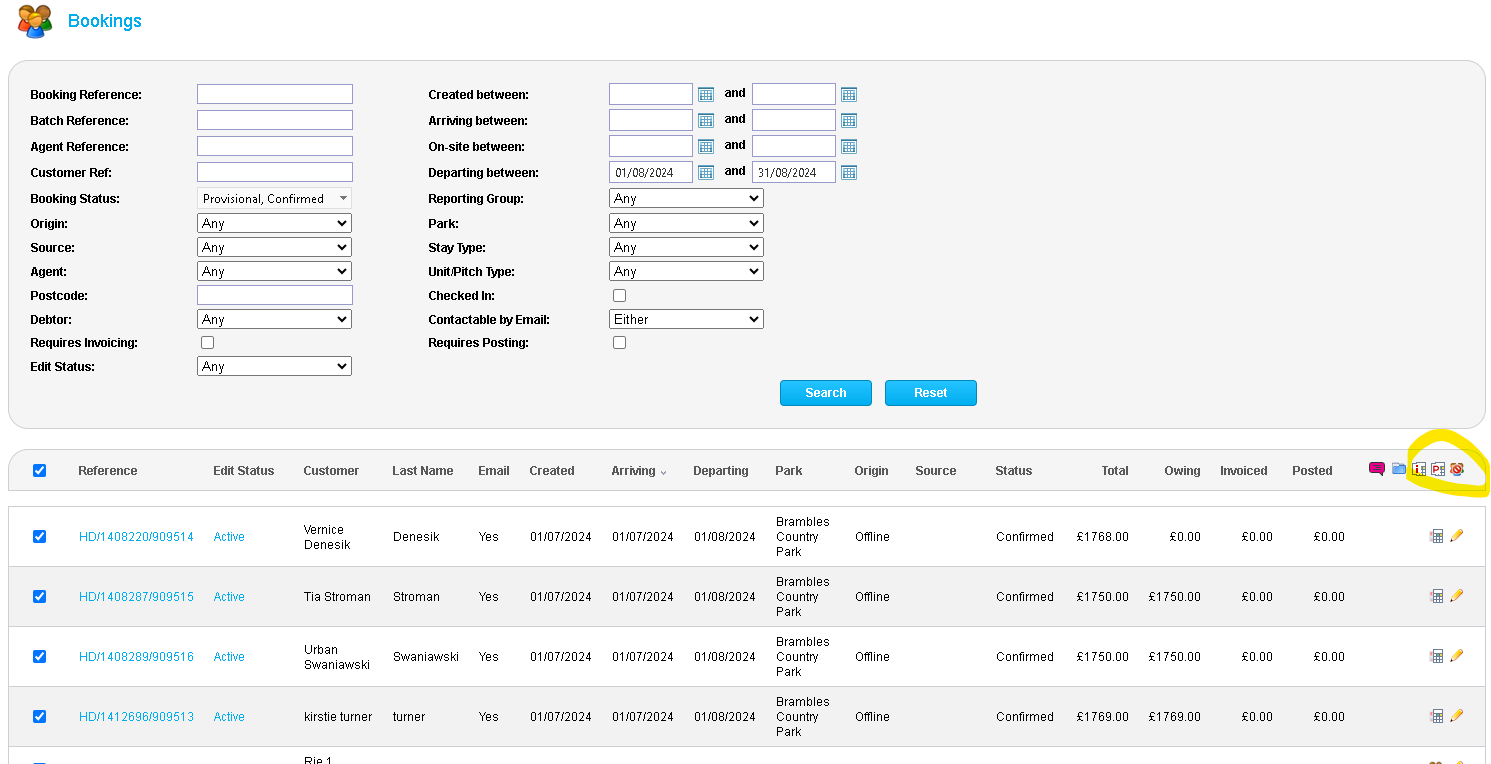Tick the Requires Invoicing checkbox
This screenshot has width=1491, height=764.
coord(208,343)
